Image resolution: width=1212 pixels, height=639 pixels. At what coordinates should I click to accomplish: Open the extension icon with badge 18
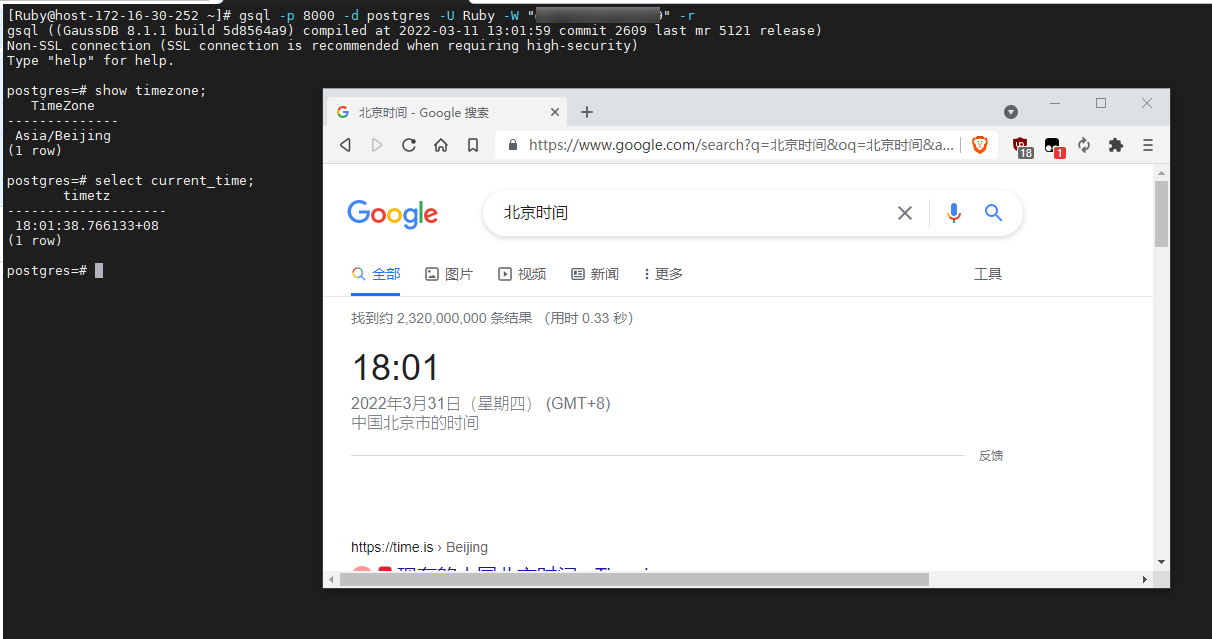(1021, 146)
